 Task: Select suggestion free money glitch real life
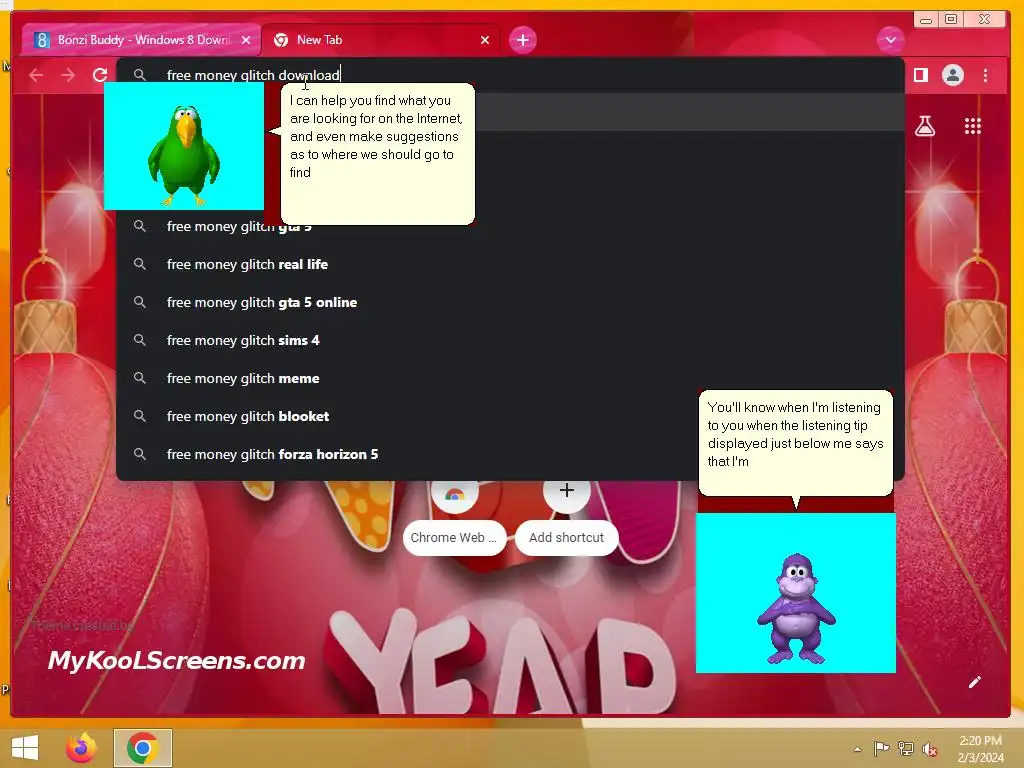(x=510, y=264)
